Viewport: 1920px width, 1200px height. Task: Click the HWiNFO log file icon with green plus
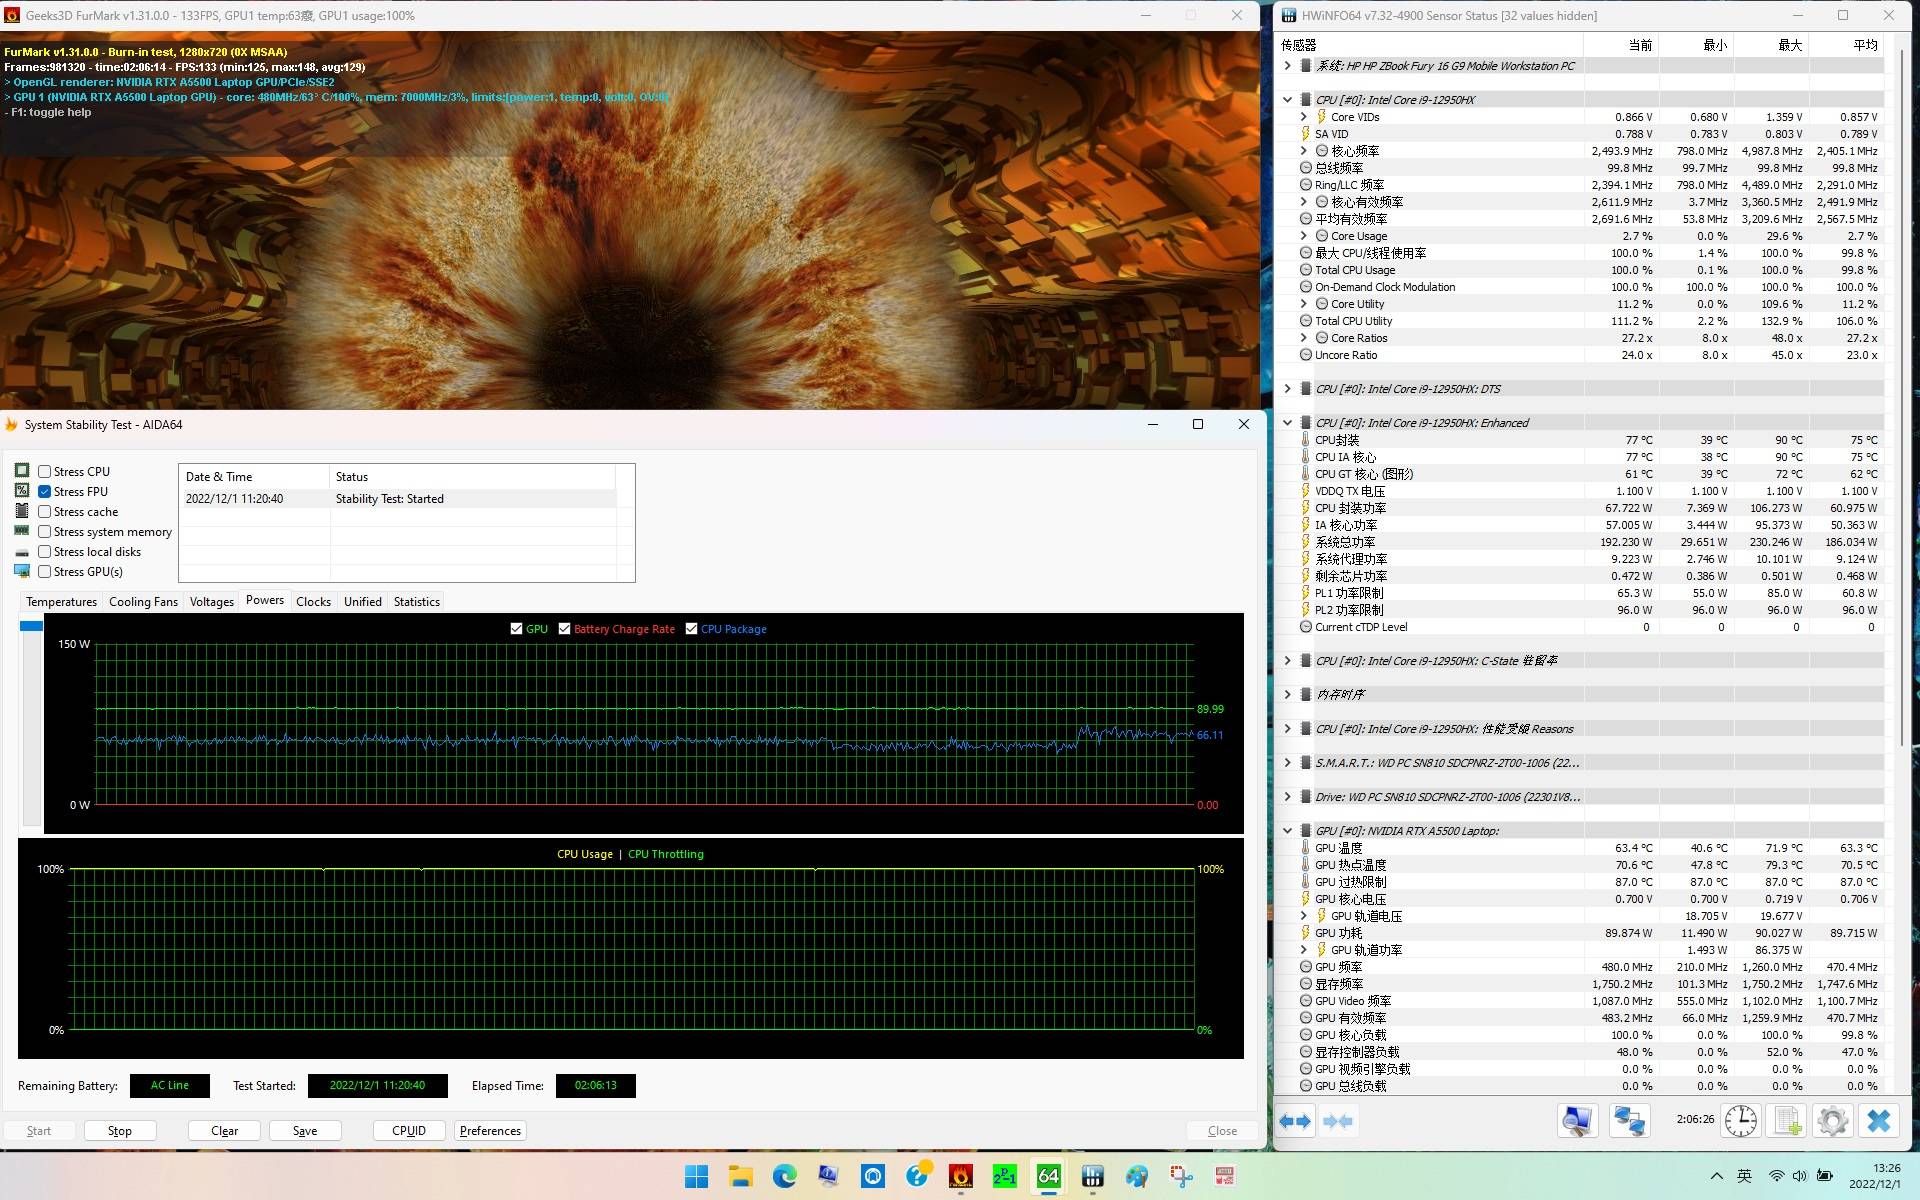(1787, 1121)
